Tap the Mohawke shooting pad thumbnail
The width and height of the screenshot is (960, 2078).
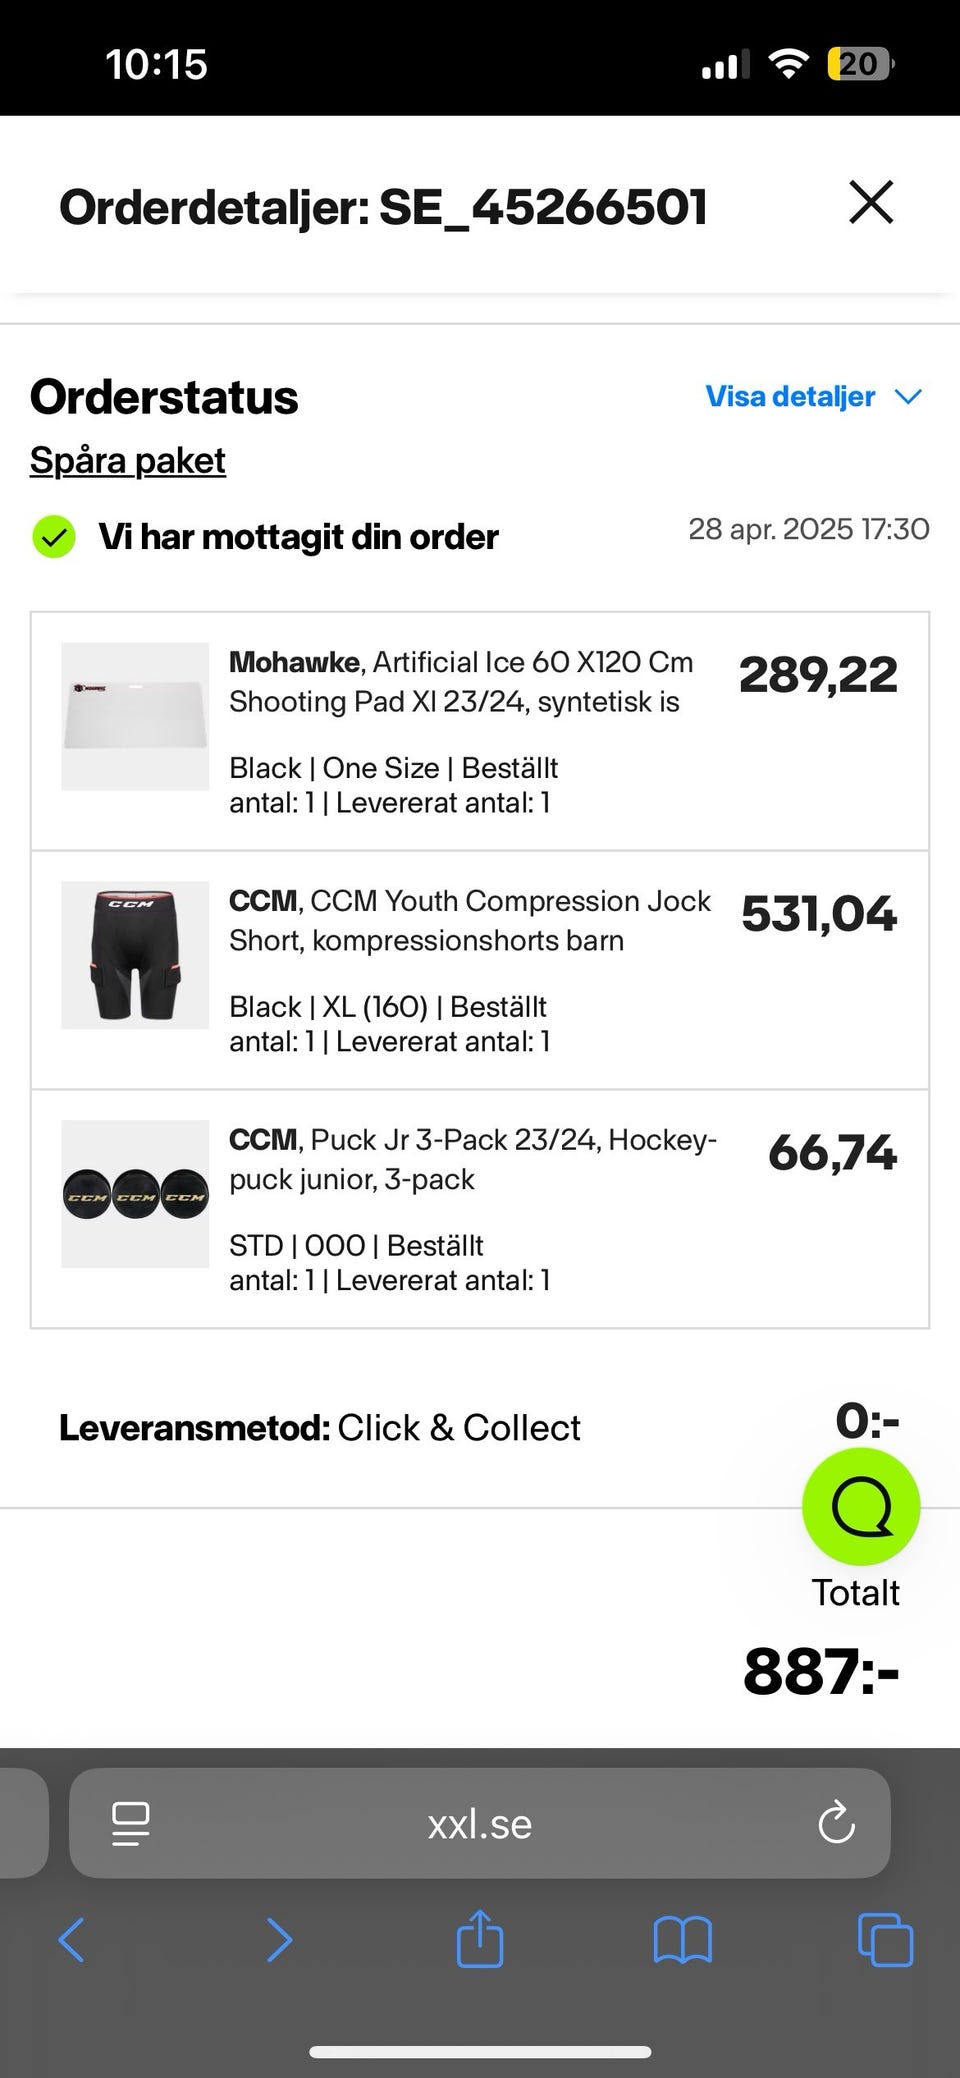click(x=135, y=716)
